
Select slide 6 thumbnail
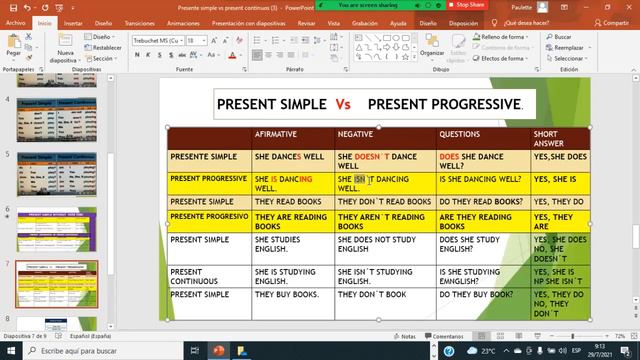click(57, 229)
